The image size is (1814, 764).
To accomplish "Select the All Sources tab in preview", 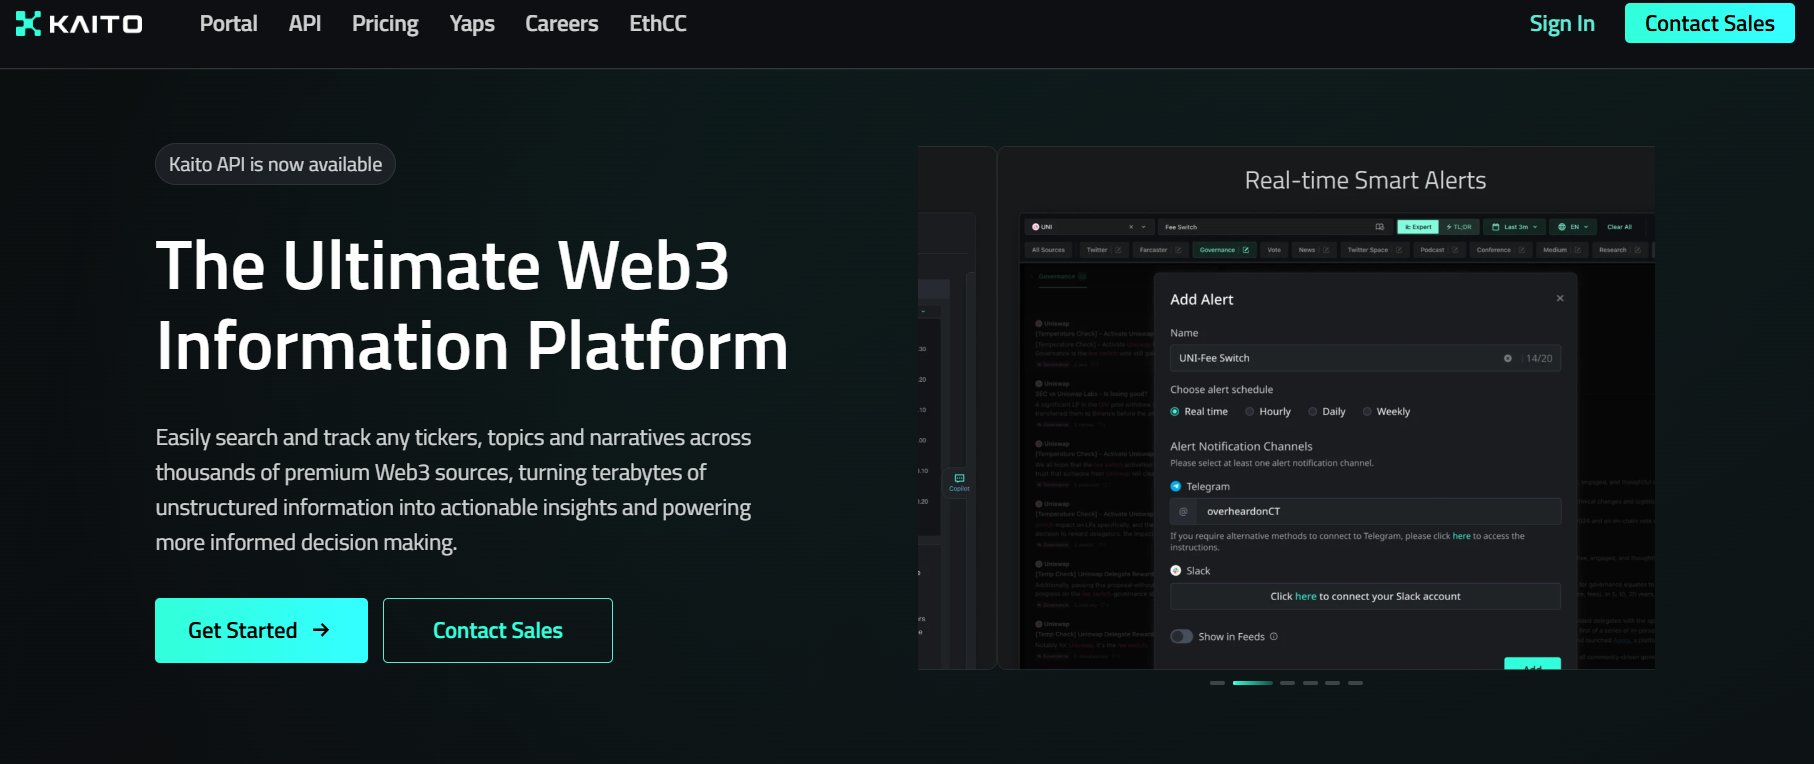I will click(x=1048, y=250).
